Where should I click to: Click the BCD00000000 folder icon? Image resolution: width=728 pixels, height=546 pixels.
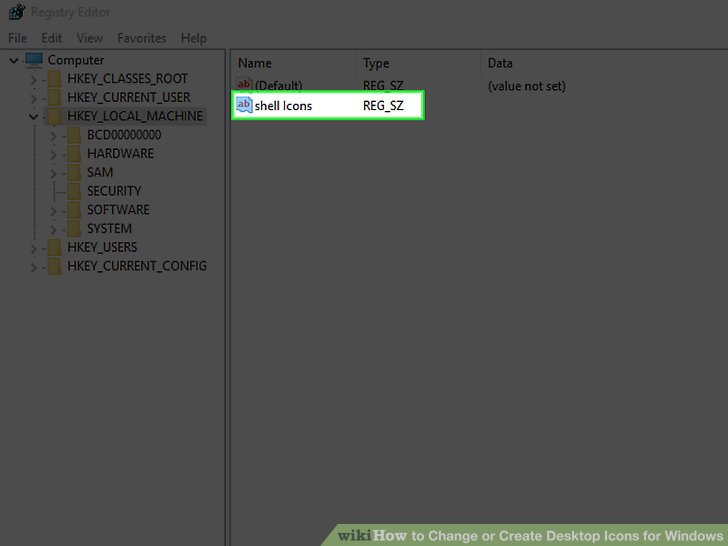pyautogui.click(x=74, y=135)
